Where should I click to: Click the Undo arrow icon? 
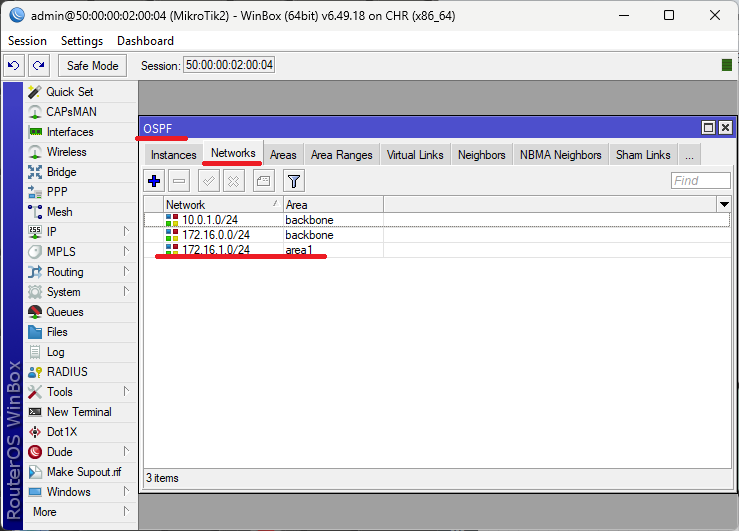14,66
